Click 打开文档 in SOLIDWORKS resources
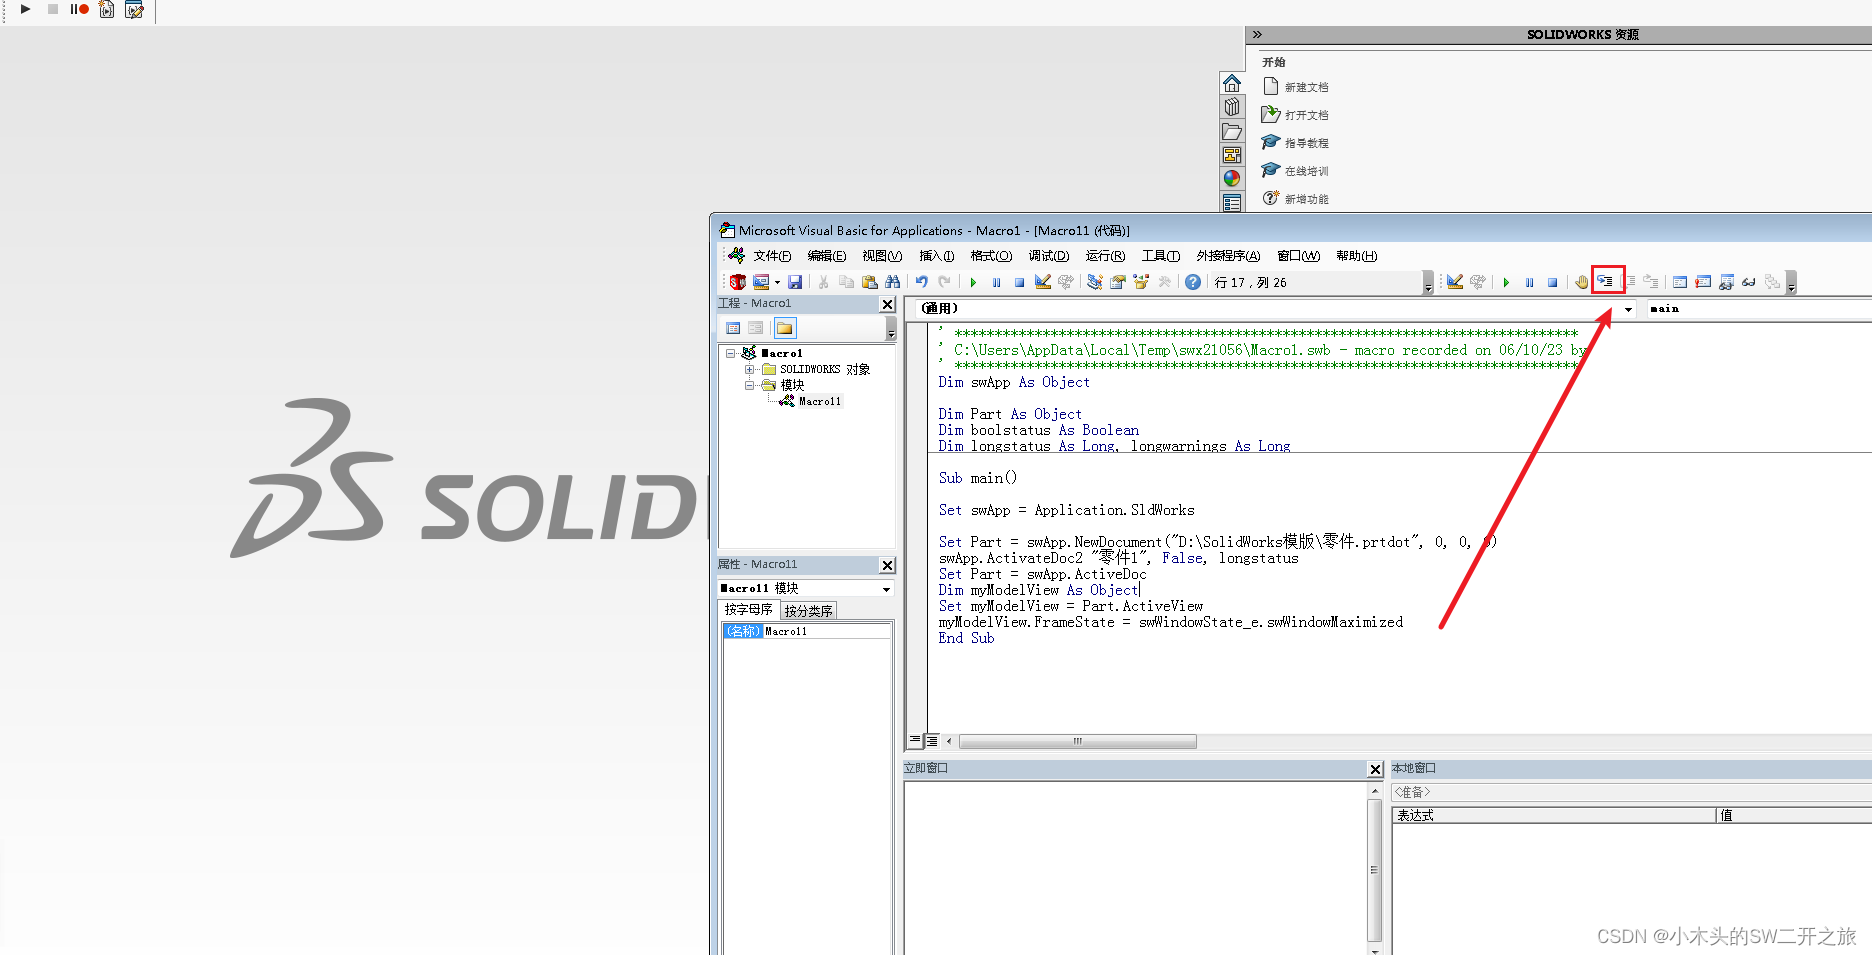This screenshot has height=955, width=1872. pyautogui.click(x=1296, y=115)
